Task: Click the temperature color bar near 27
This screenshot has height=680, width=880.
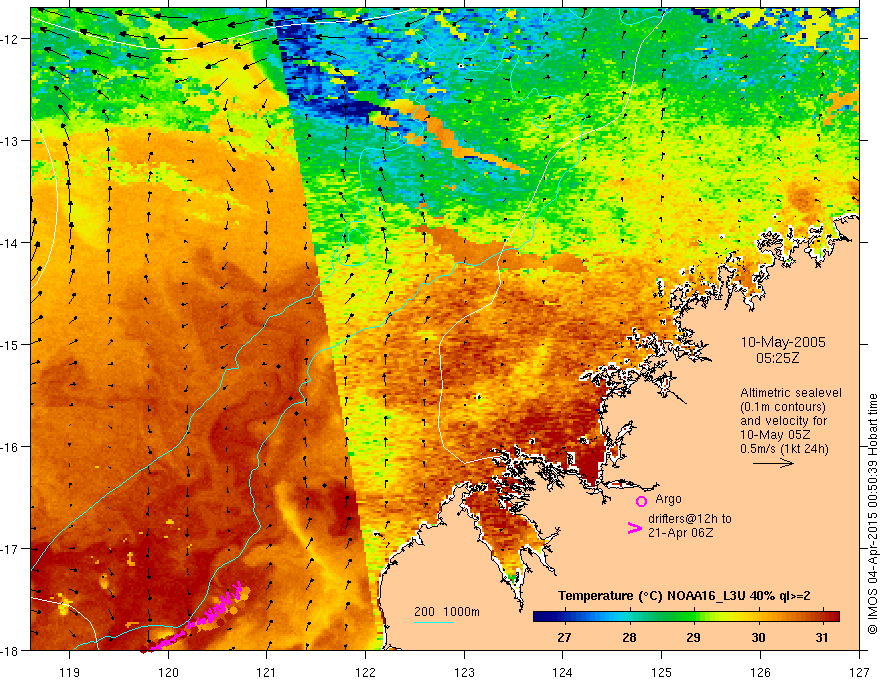Action: pos(565,617)
